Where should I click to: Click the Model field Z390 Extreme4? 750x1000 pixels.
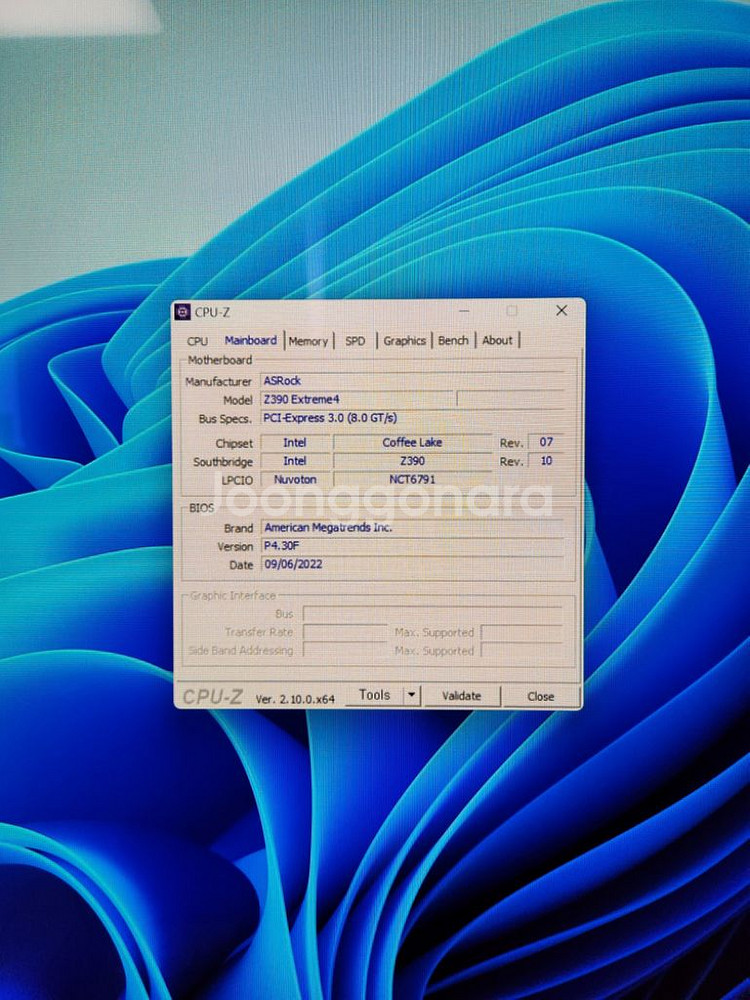(357, 399)
